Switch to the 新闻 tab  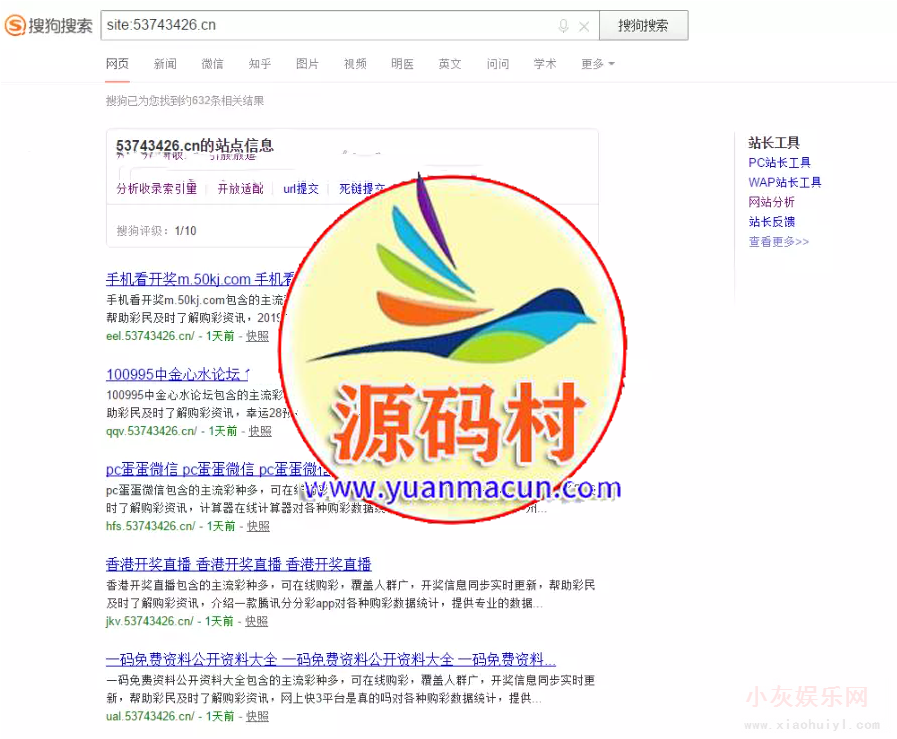(165, 64)
